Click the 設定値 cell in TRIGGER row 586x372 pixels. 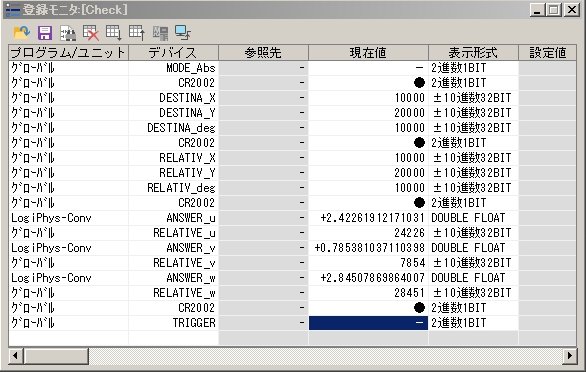tap(548, 323)
